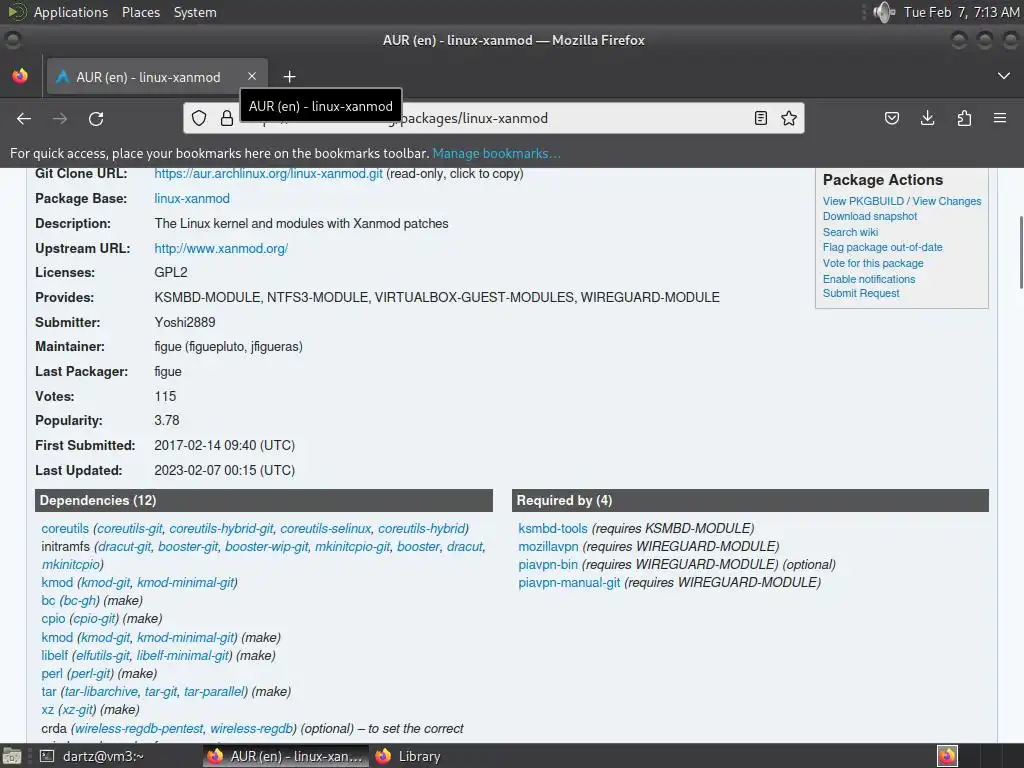The width and height of the screenshot is (1024, 768).
Task: Open the libelf dependency link
Action: (55, 656)
